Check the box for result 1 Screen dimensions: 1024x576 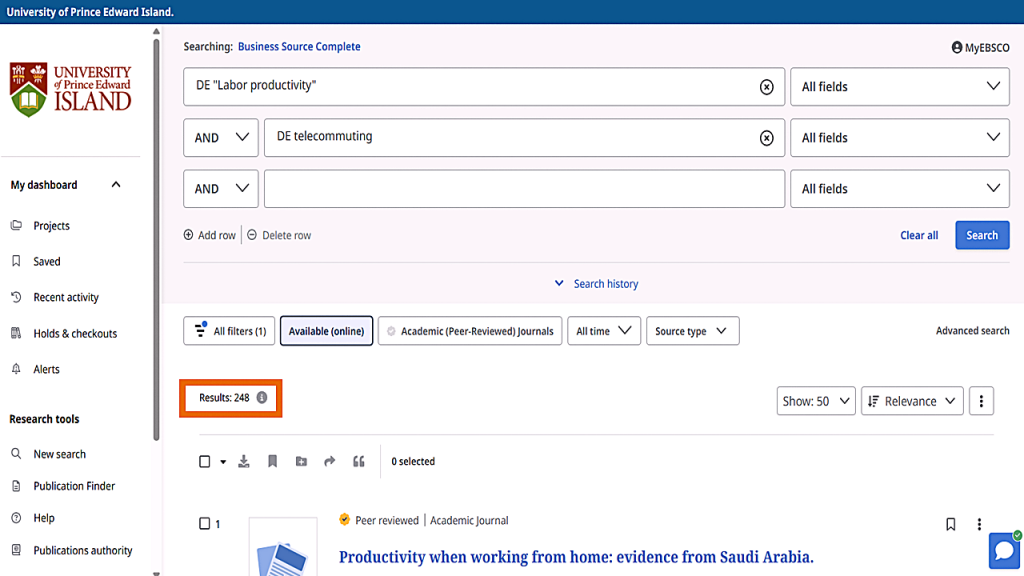point(205,523)
